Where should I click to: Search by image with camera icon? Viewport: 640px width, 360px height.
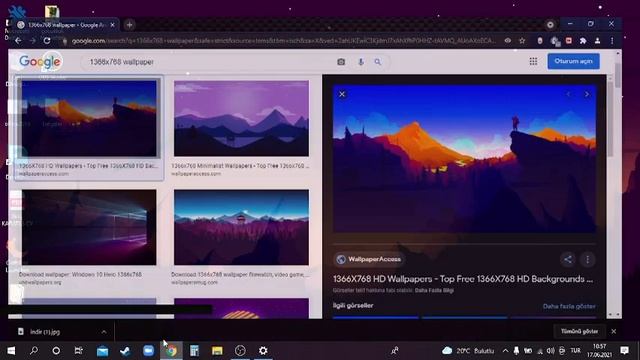pyautogui.click(x=341, y=62)
